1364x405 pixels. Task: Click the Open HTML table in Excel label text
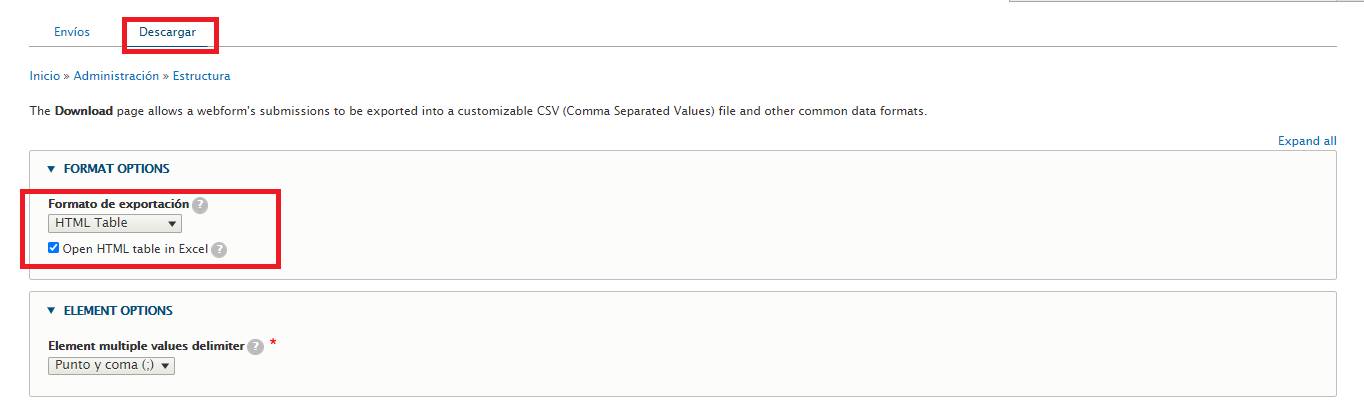tap(135, 249)
